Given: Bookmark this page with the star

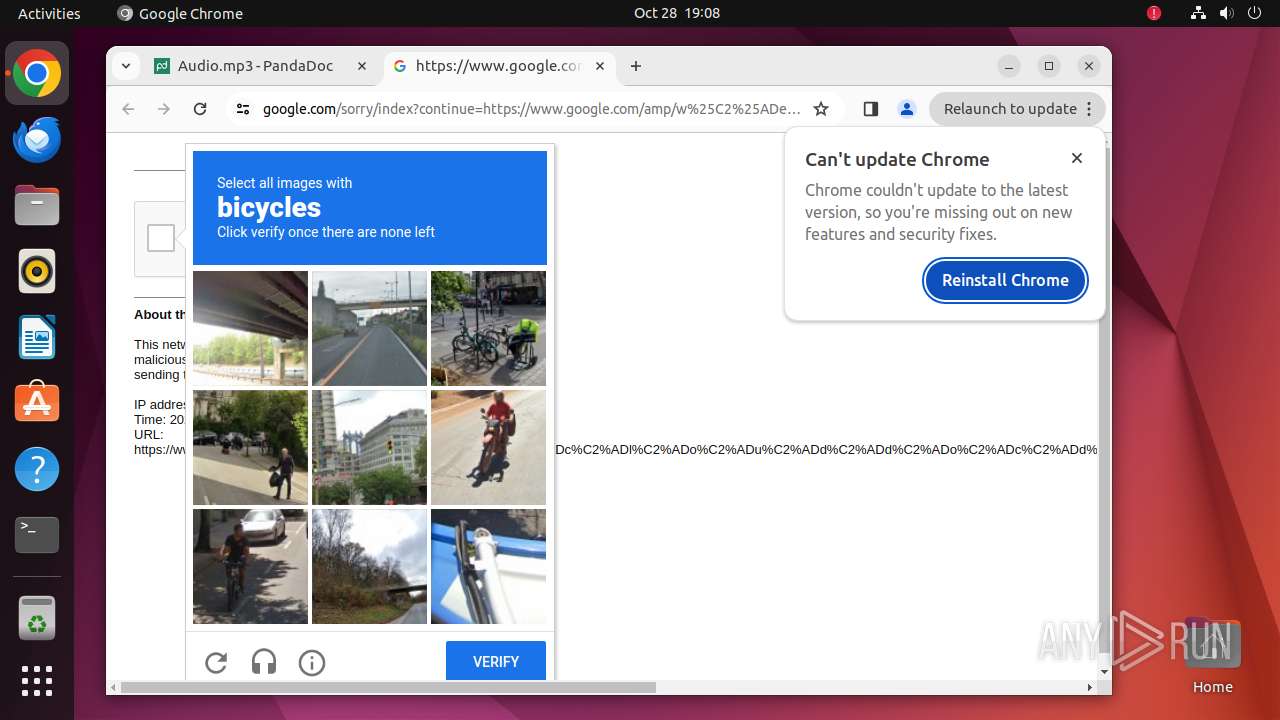Looking at the screenshot, I should click(x=821, y=109).
